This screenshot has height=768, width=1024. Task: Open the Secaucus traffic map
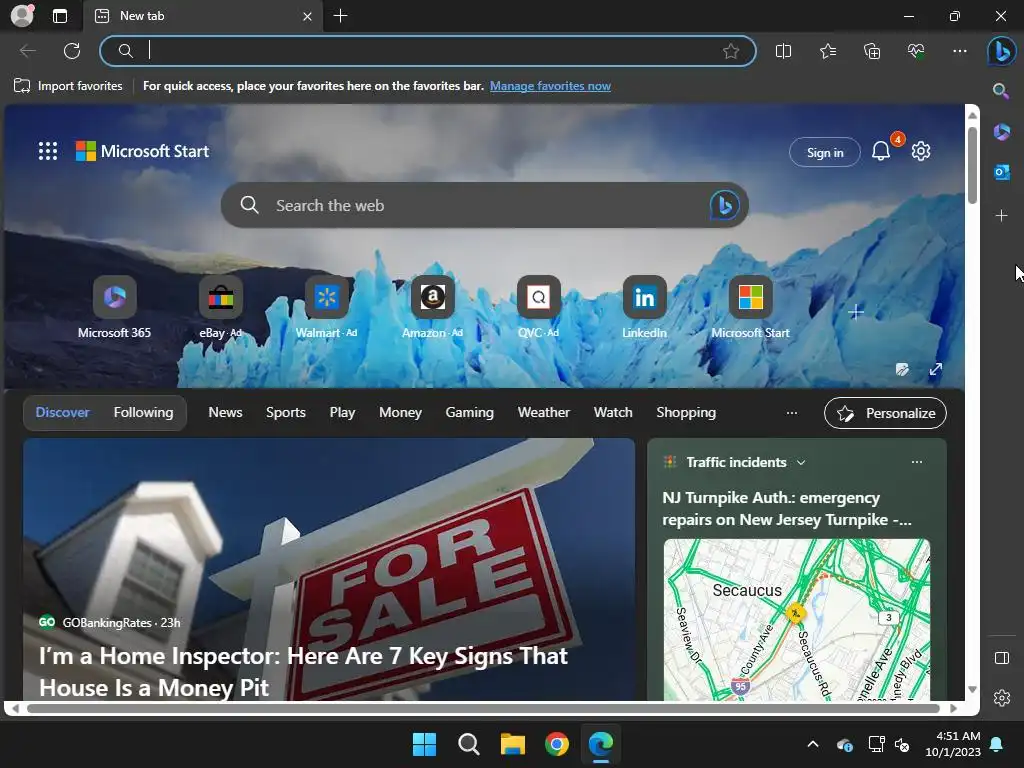[x=797, y=619]
